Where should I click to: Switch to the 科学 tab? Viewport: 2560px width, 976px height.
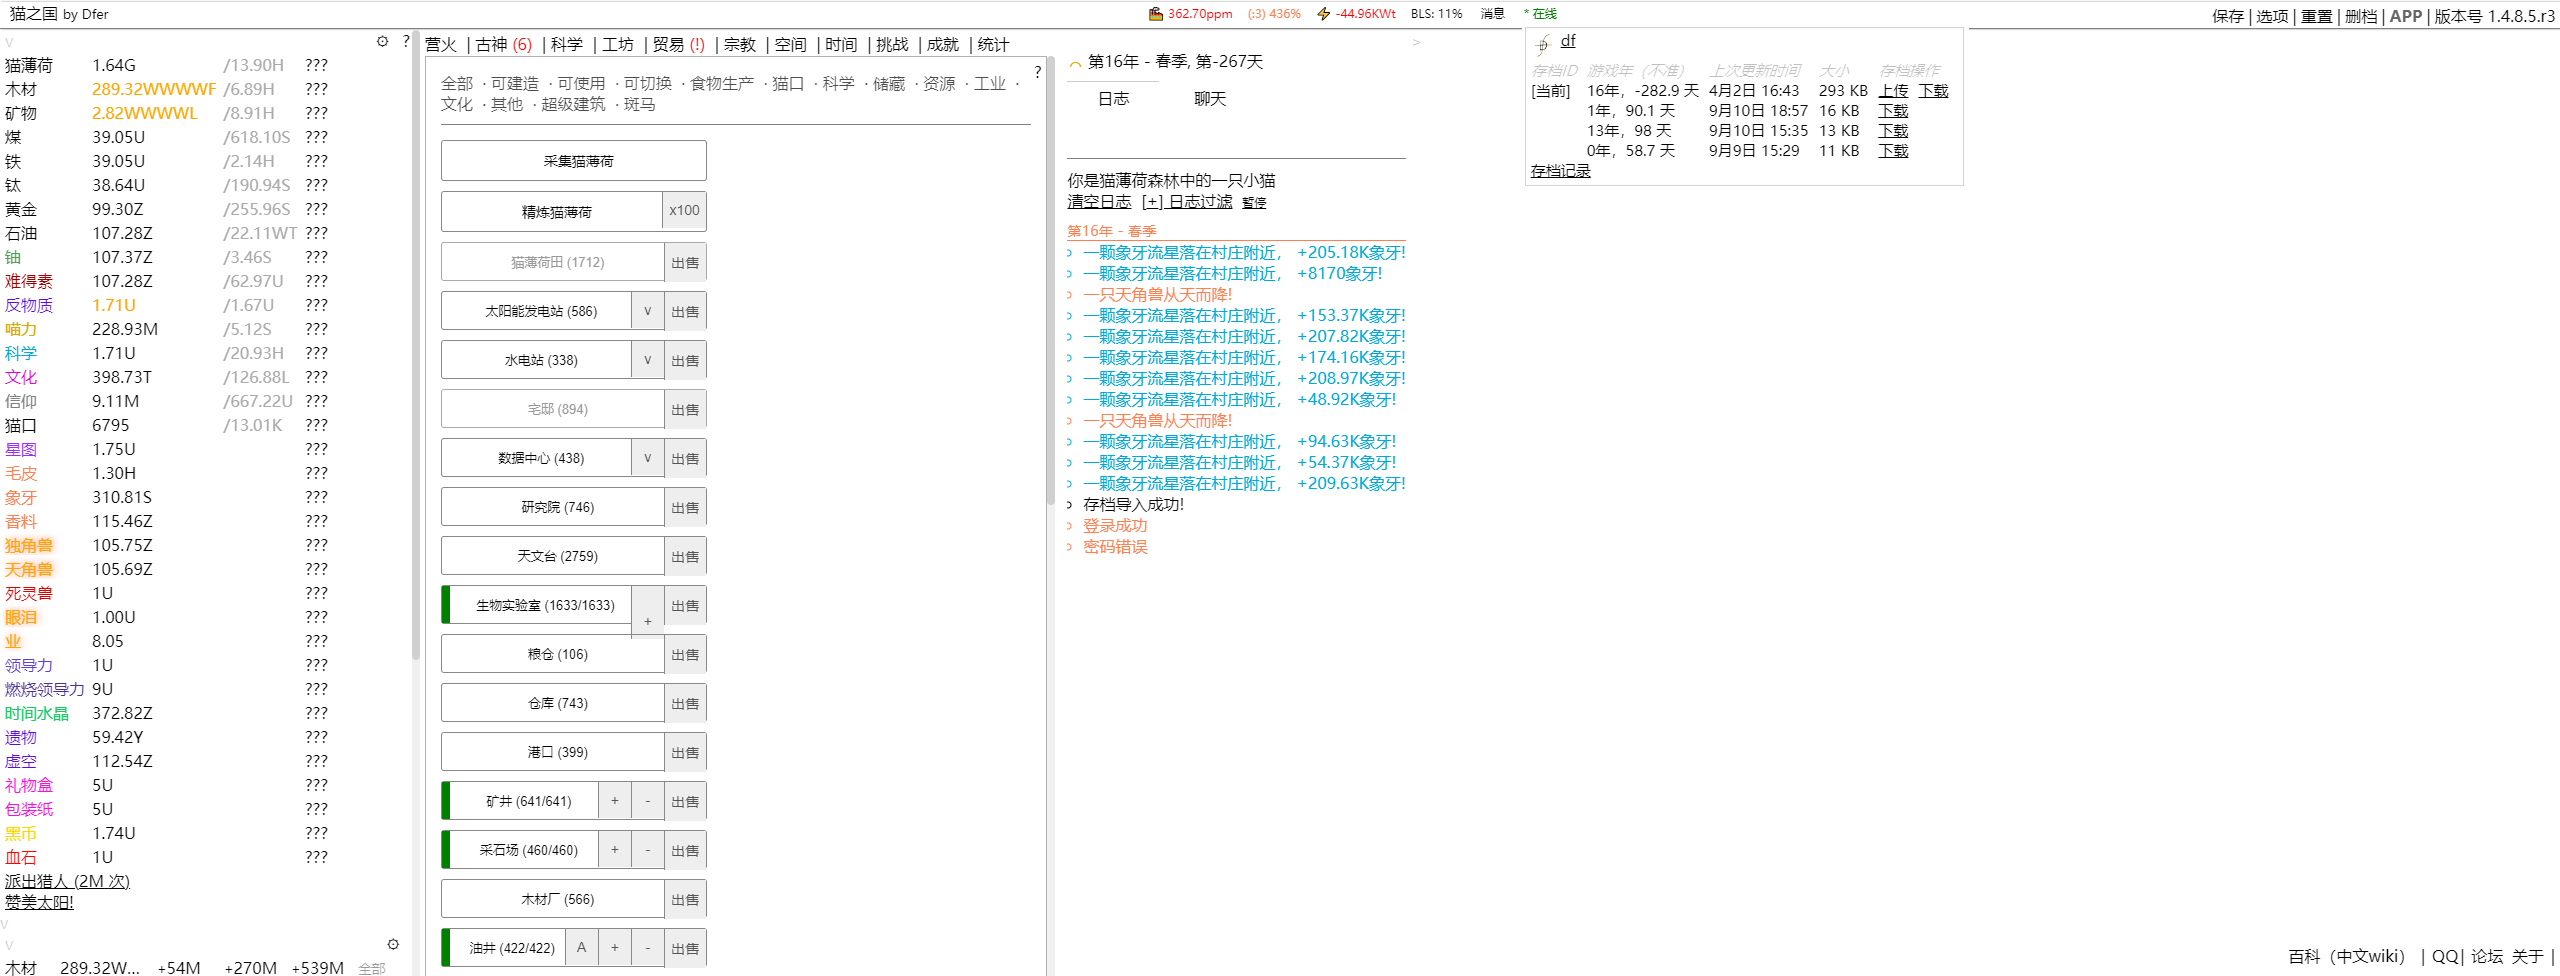pos(566,44)
